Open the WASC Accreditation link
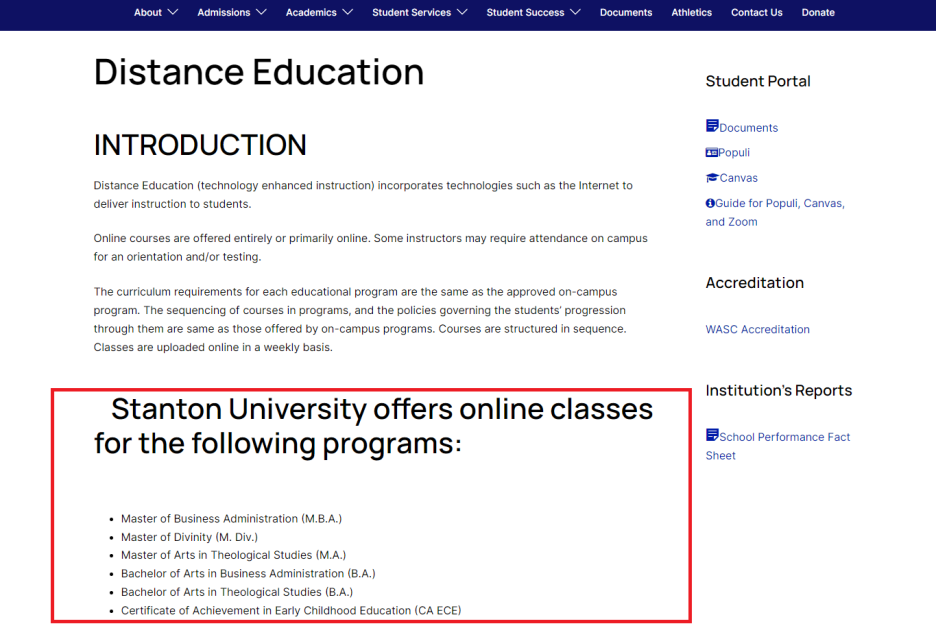Screen dimensions: 936x626 (758, 329)
